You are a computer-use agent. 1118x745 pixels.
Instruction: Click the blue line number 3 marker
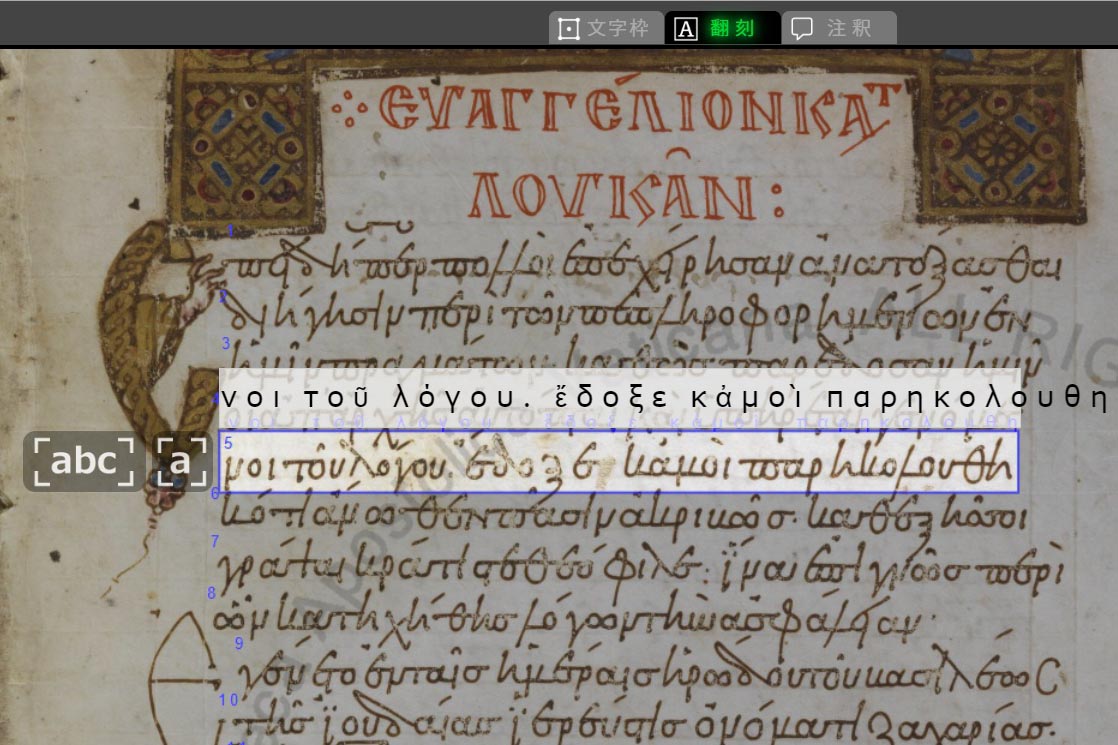(x=226, y=343)
